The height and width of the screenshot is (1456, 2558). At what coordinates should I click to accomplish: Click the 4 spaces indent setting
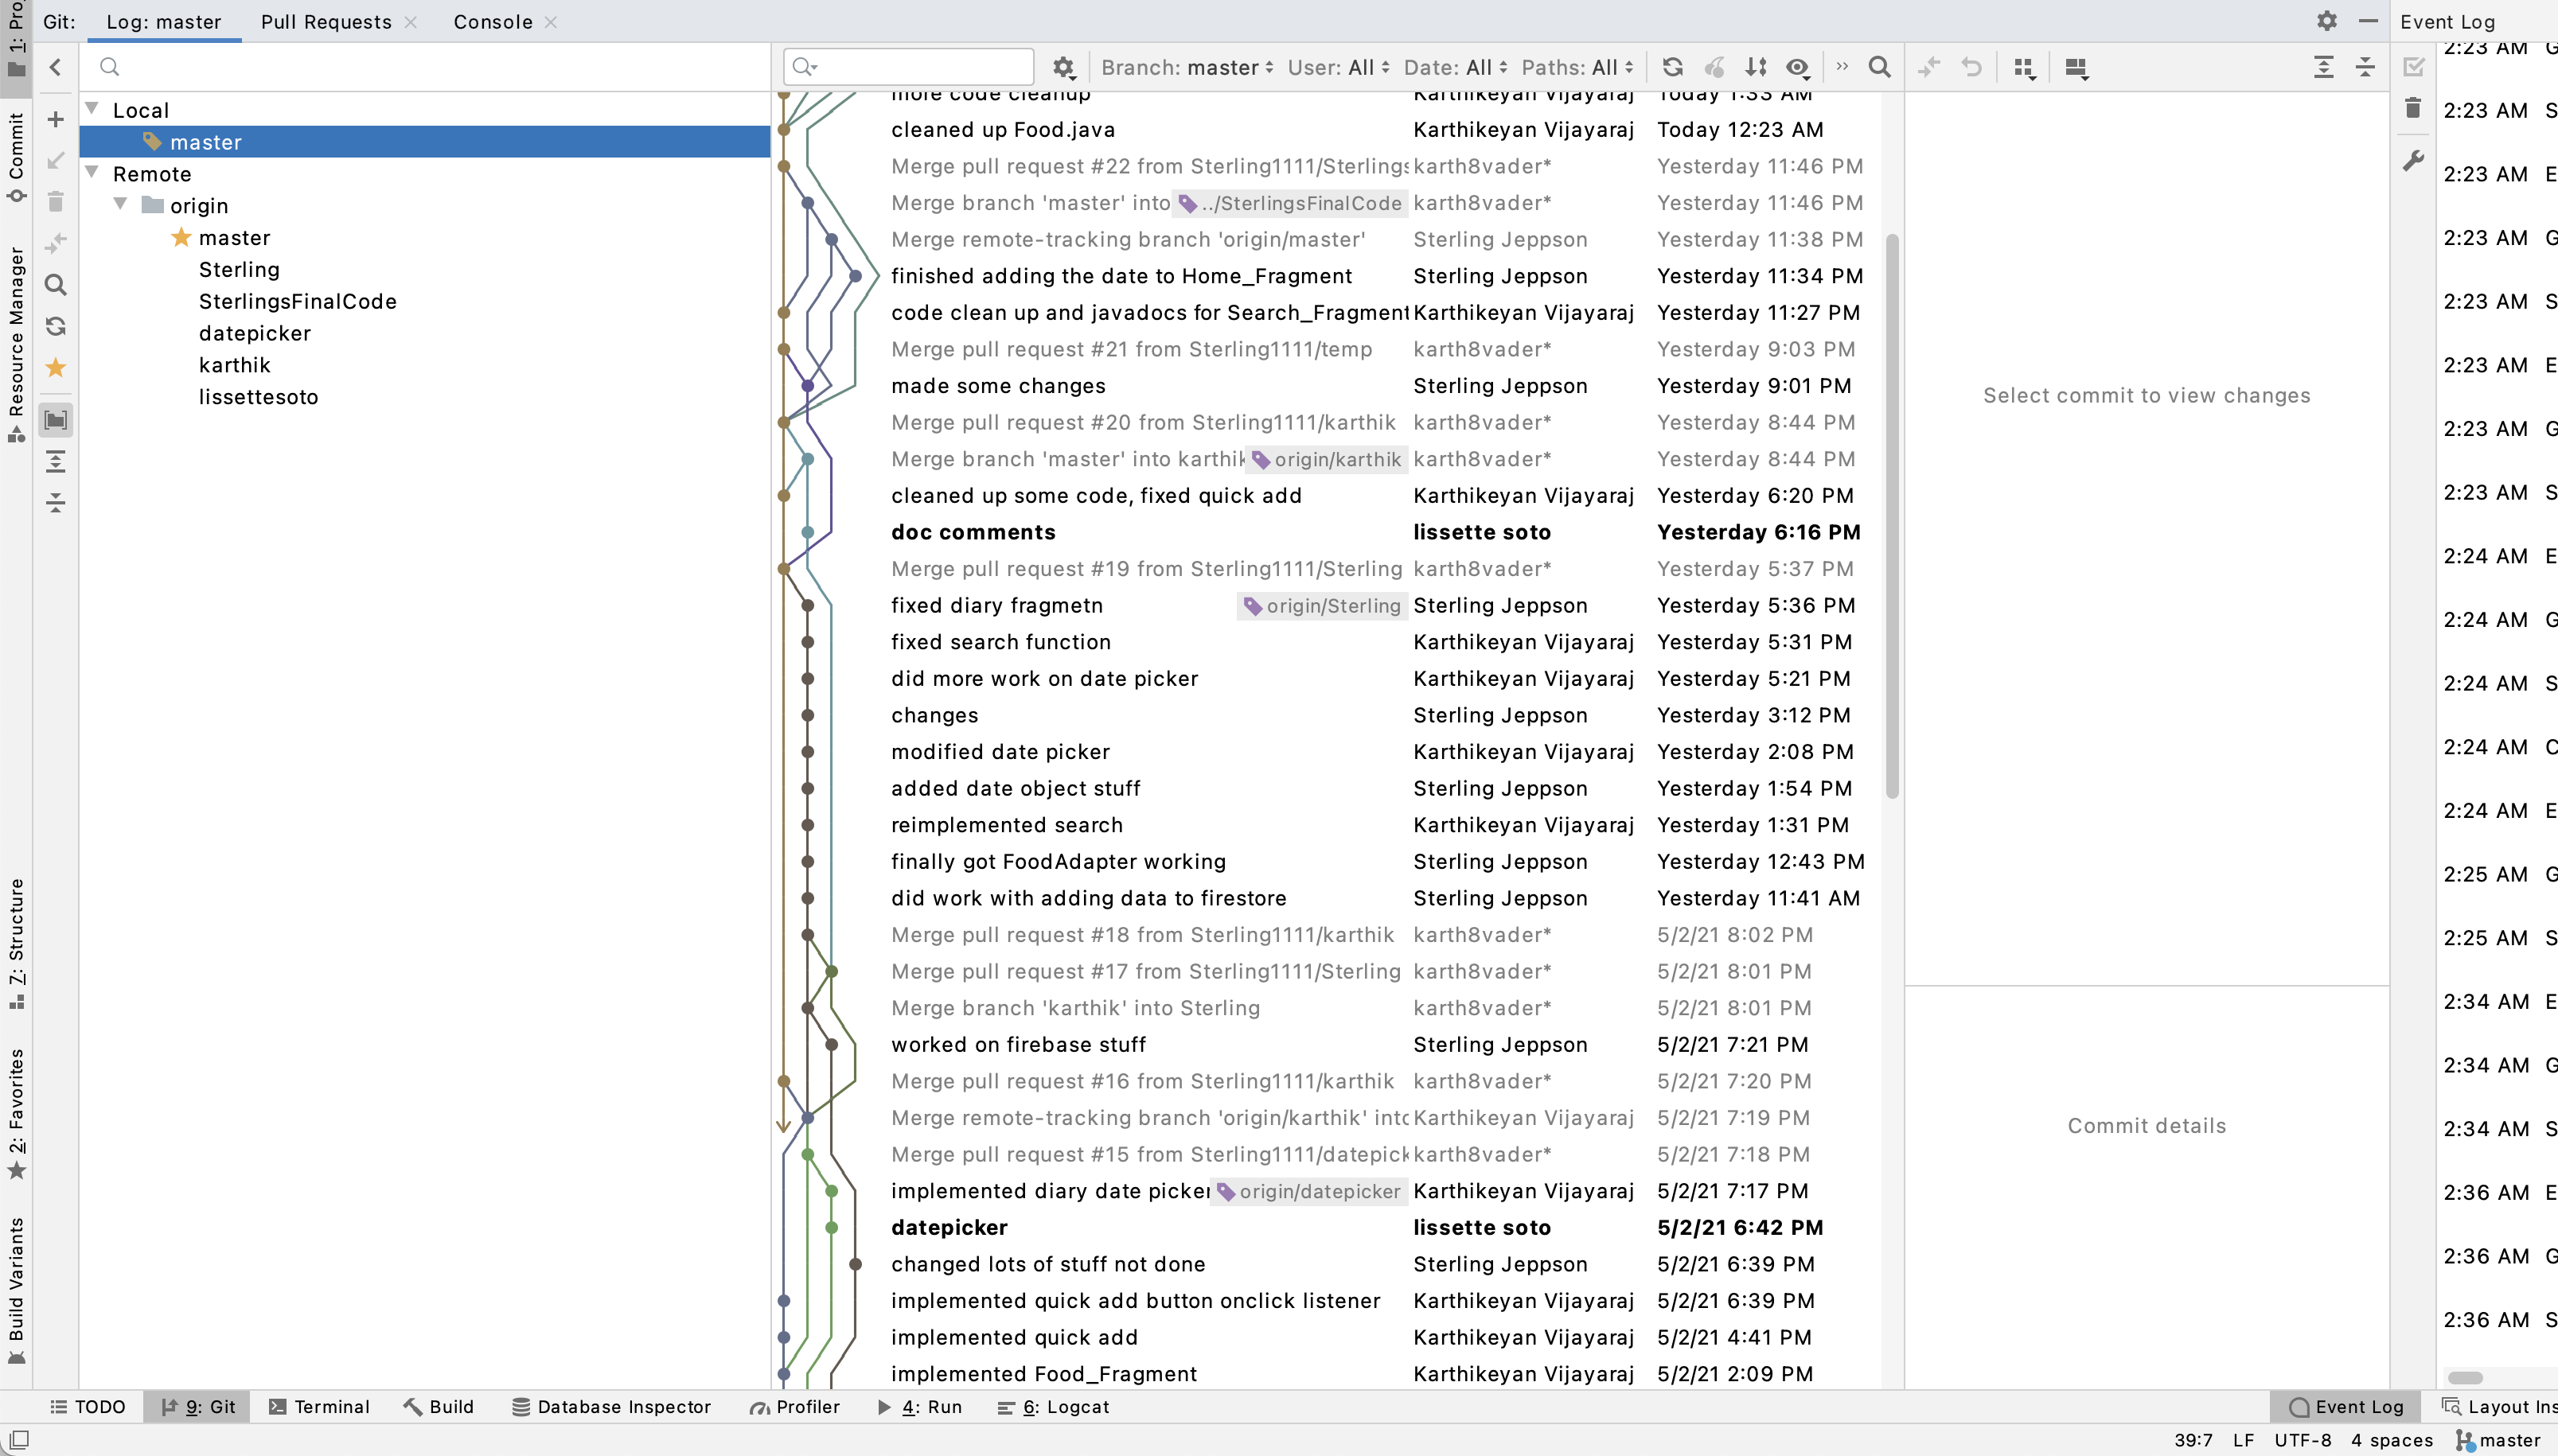[x=2391, y=1440]
